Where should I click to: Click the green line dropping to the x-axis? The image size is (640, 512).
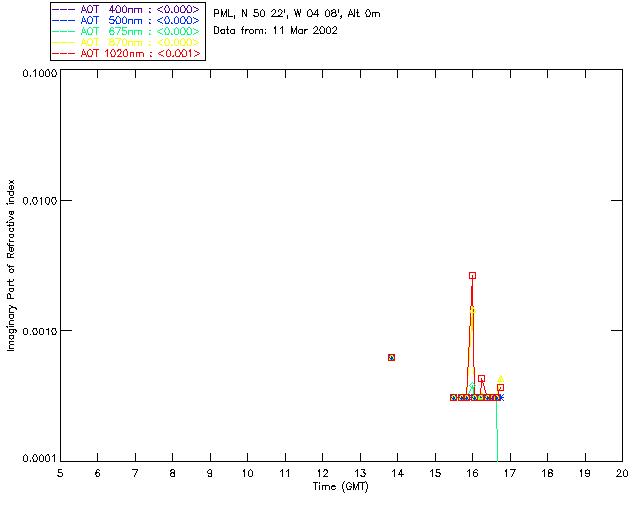(497, 431)
